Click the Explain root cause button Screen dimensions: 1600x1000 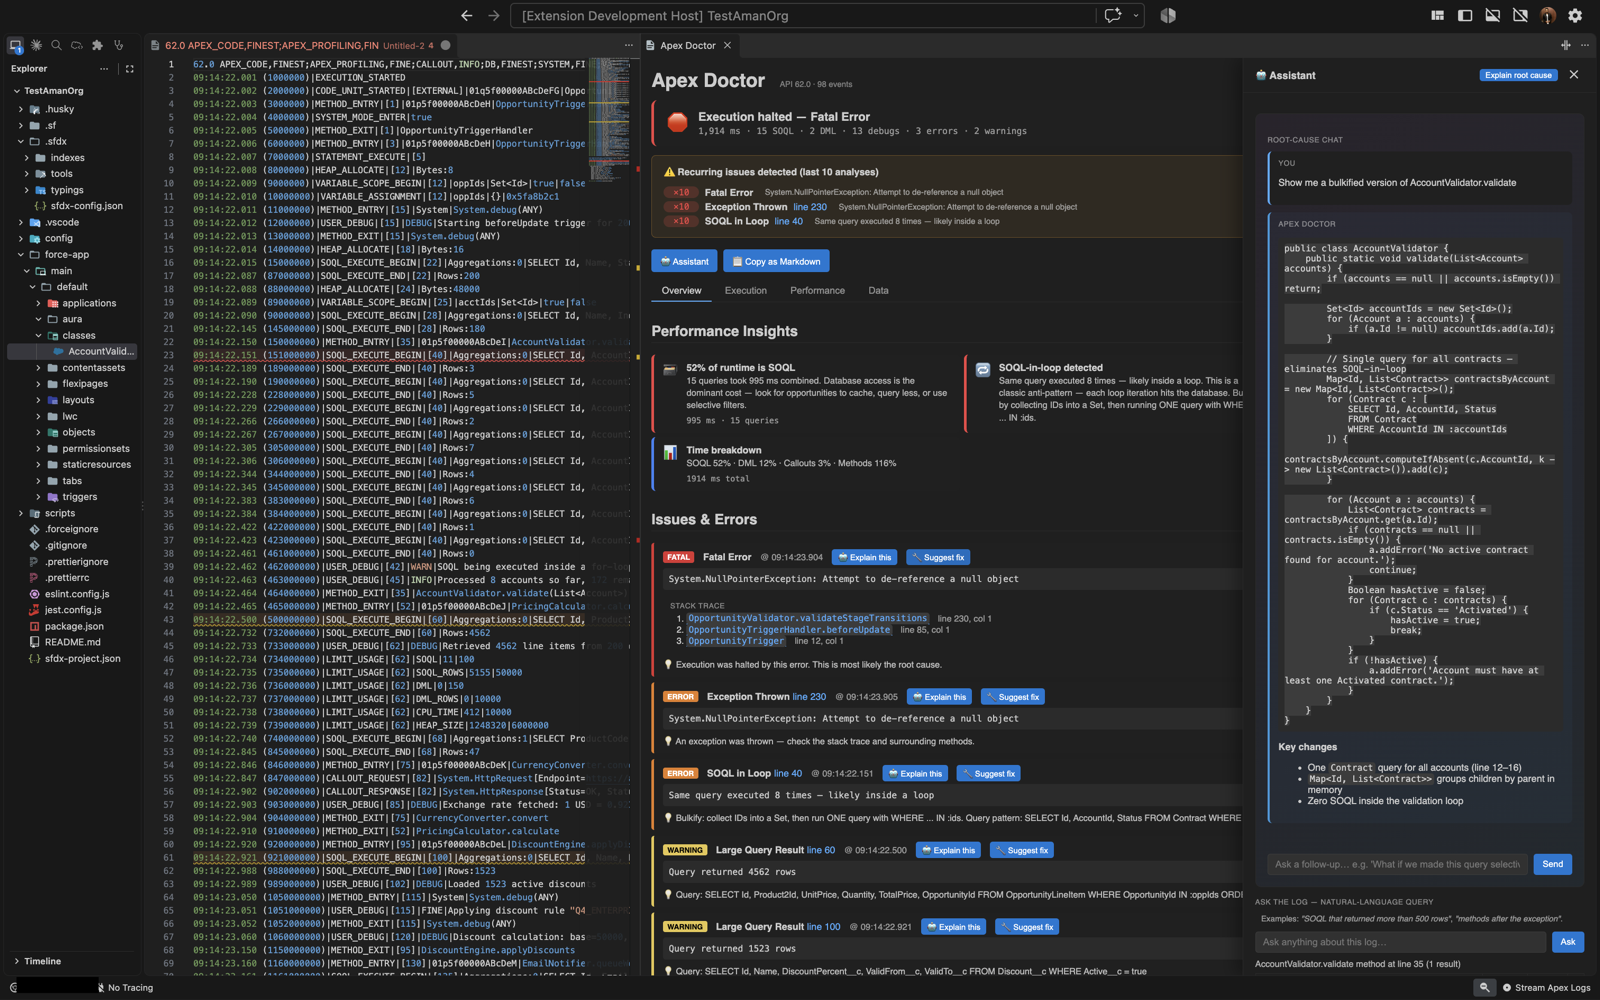tap(1518, 75)
